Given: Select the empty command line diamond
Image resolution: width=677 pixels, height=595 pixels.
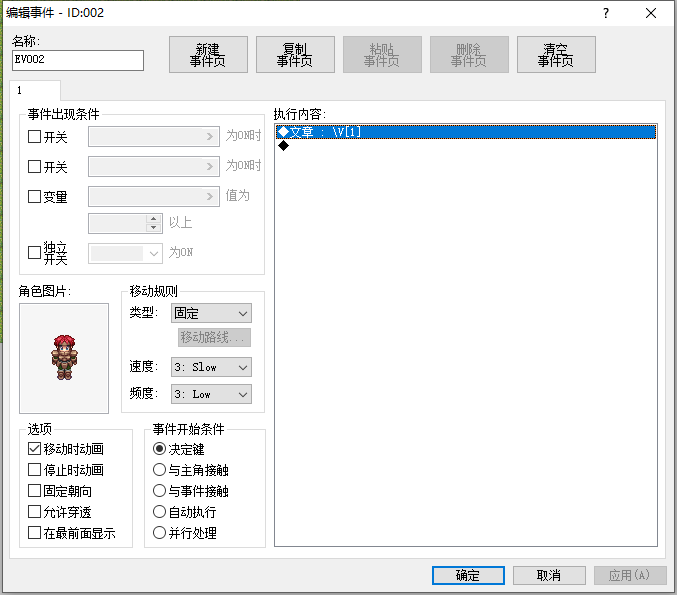Looking at the screenshot, I should pyautogui.click(x=284, y=146).
